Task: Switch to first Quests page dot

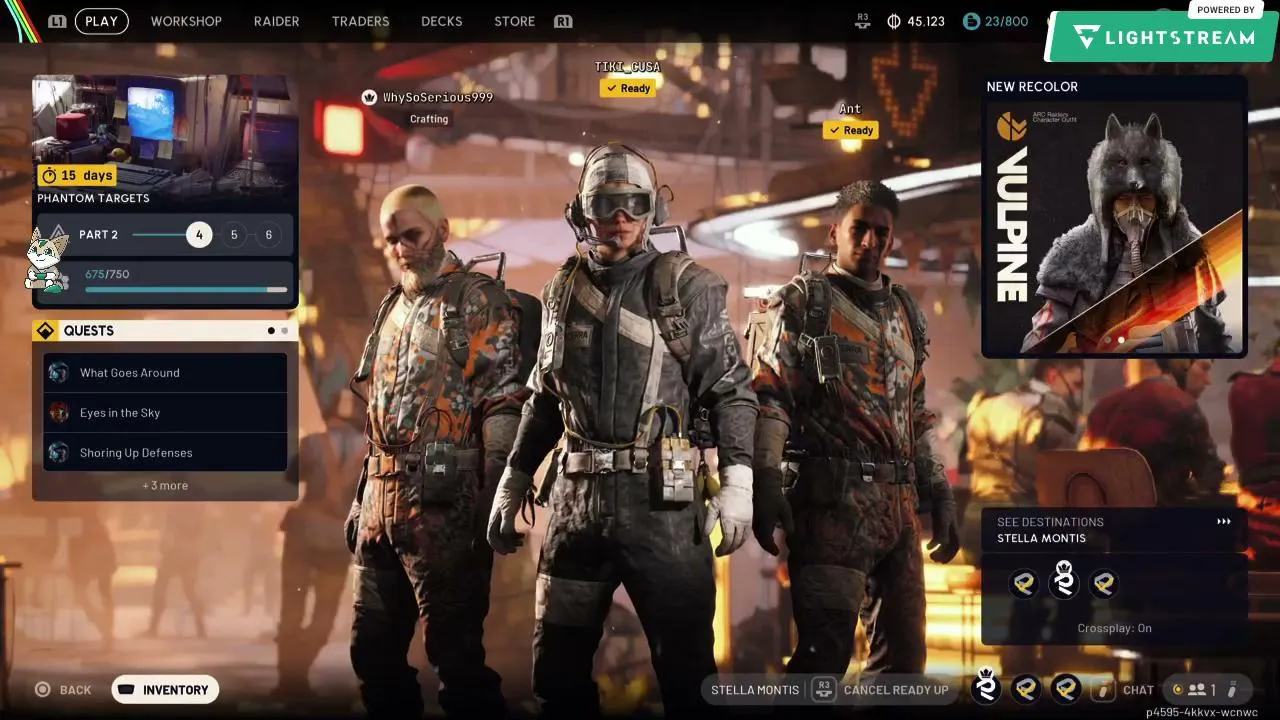Action: (x=271, y=331)
